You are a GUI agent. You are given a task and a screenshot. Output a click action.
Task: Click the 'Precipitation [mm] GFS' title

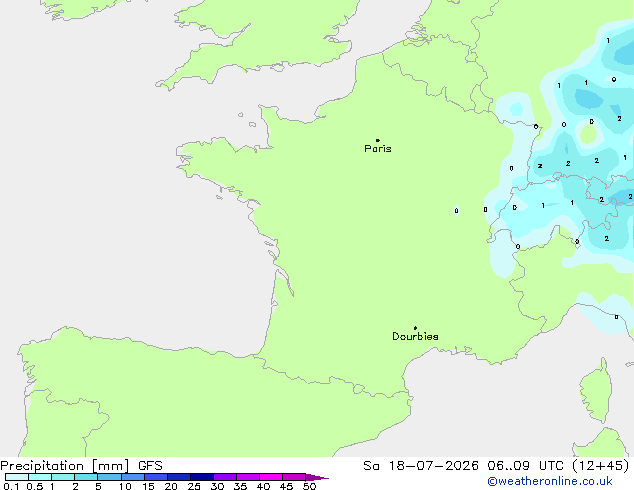pos(81,466)
